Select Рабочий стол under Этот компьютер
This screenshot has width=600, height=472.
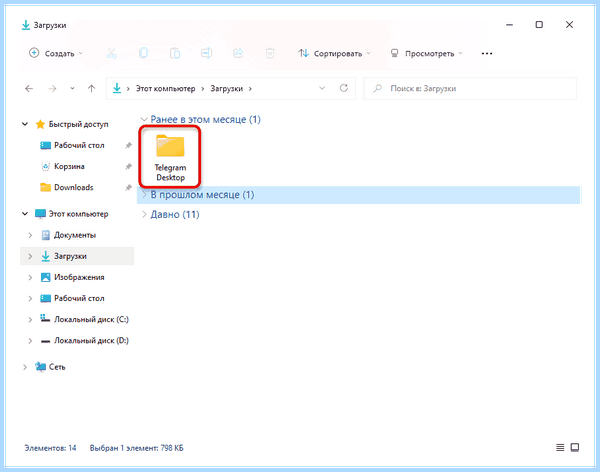pos(79,298)
